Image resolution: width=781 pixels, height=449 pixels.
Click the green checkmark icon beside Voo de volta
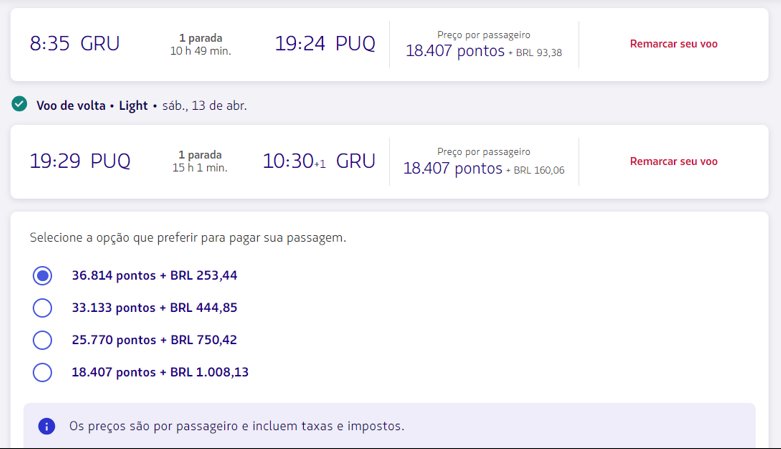pos(19,104)
